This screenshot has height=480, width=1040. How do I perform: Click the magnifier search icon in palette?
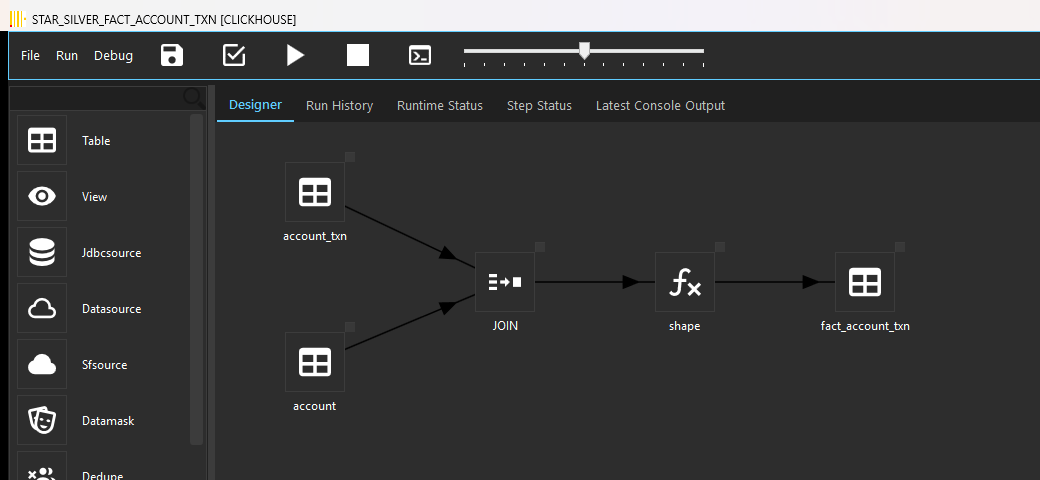(194, 98)
